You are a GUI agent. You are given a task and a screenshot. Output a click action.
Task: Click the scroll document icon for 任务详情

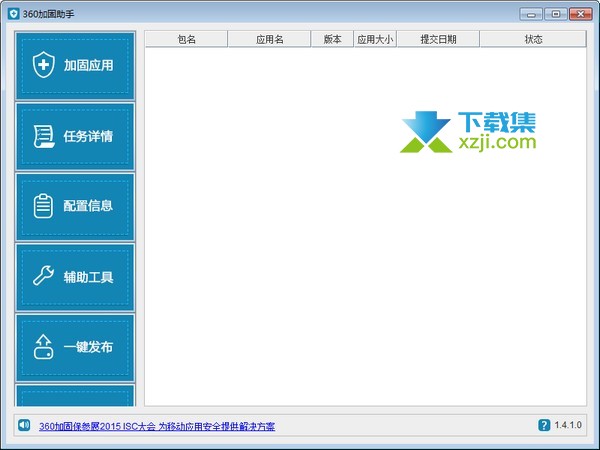click(43, 136)
